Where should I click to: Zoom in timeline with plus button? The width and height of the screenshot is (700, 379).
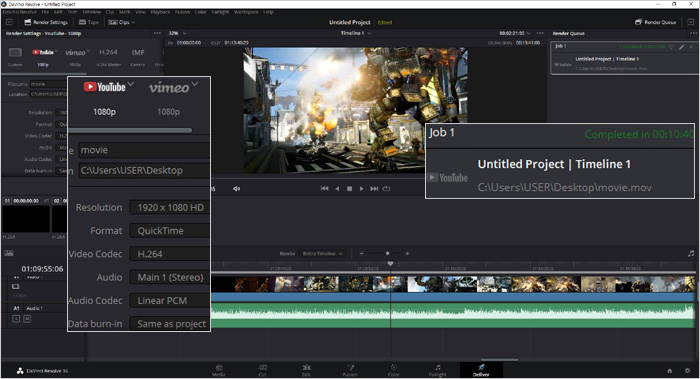point(407,254)
